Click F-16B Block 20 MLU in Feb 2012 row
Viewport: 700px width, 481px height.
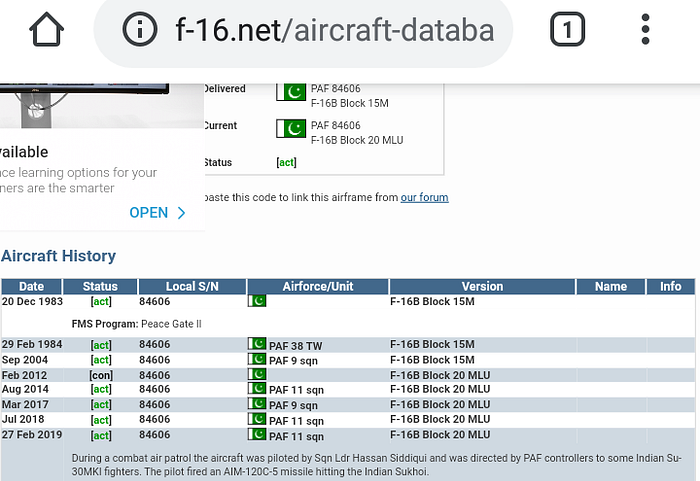(440, 375)
